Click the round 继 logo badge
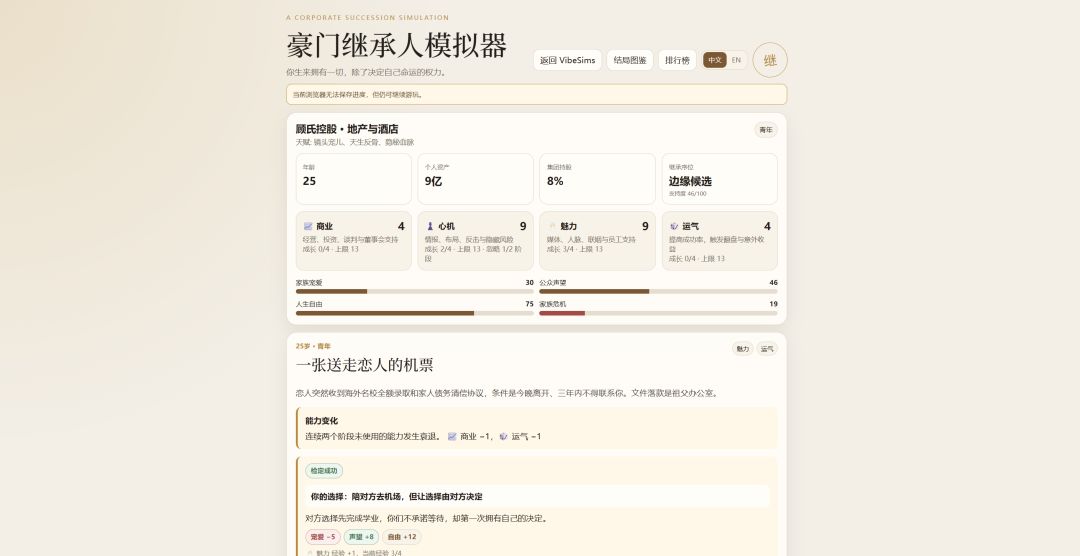1080x556 pixels. click(769, 60)
